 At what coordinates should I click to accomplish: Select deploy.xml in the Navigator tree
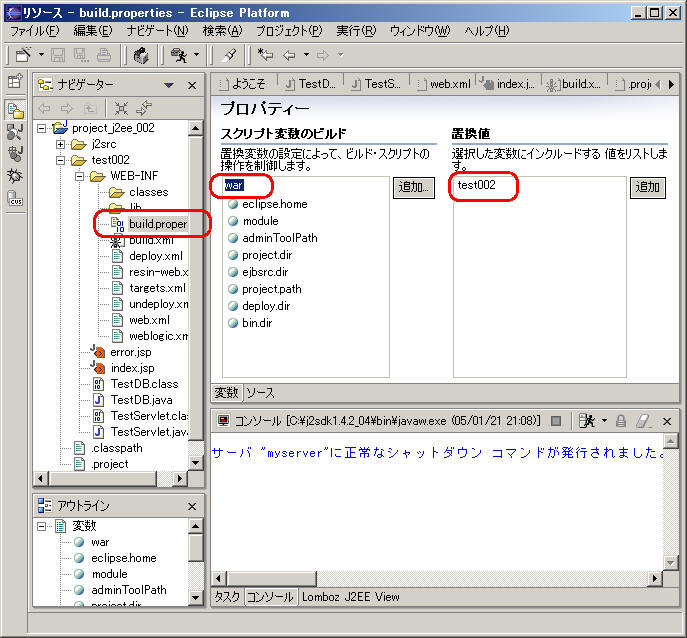155,256
